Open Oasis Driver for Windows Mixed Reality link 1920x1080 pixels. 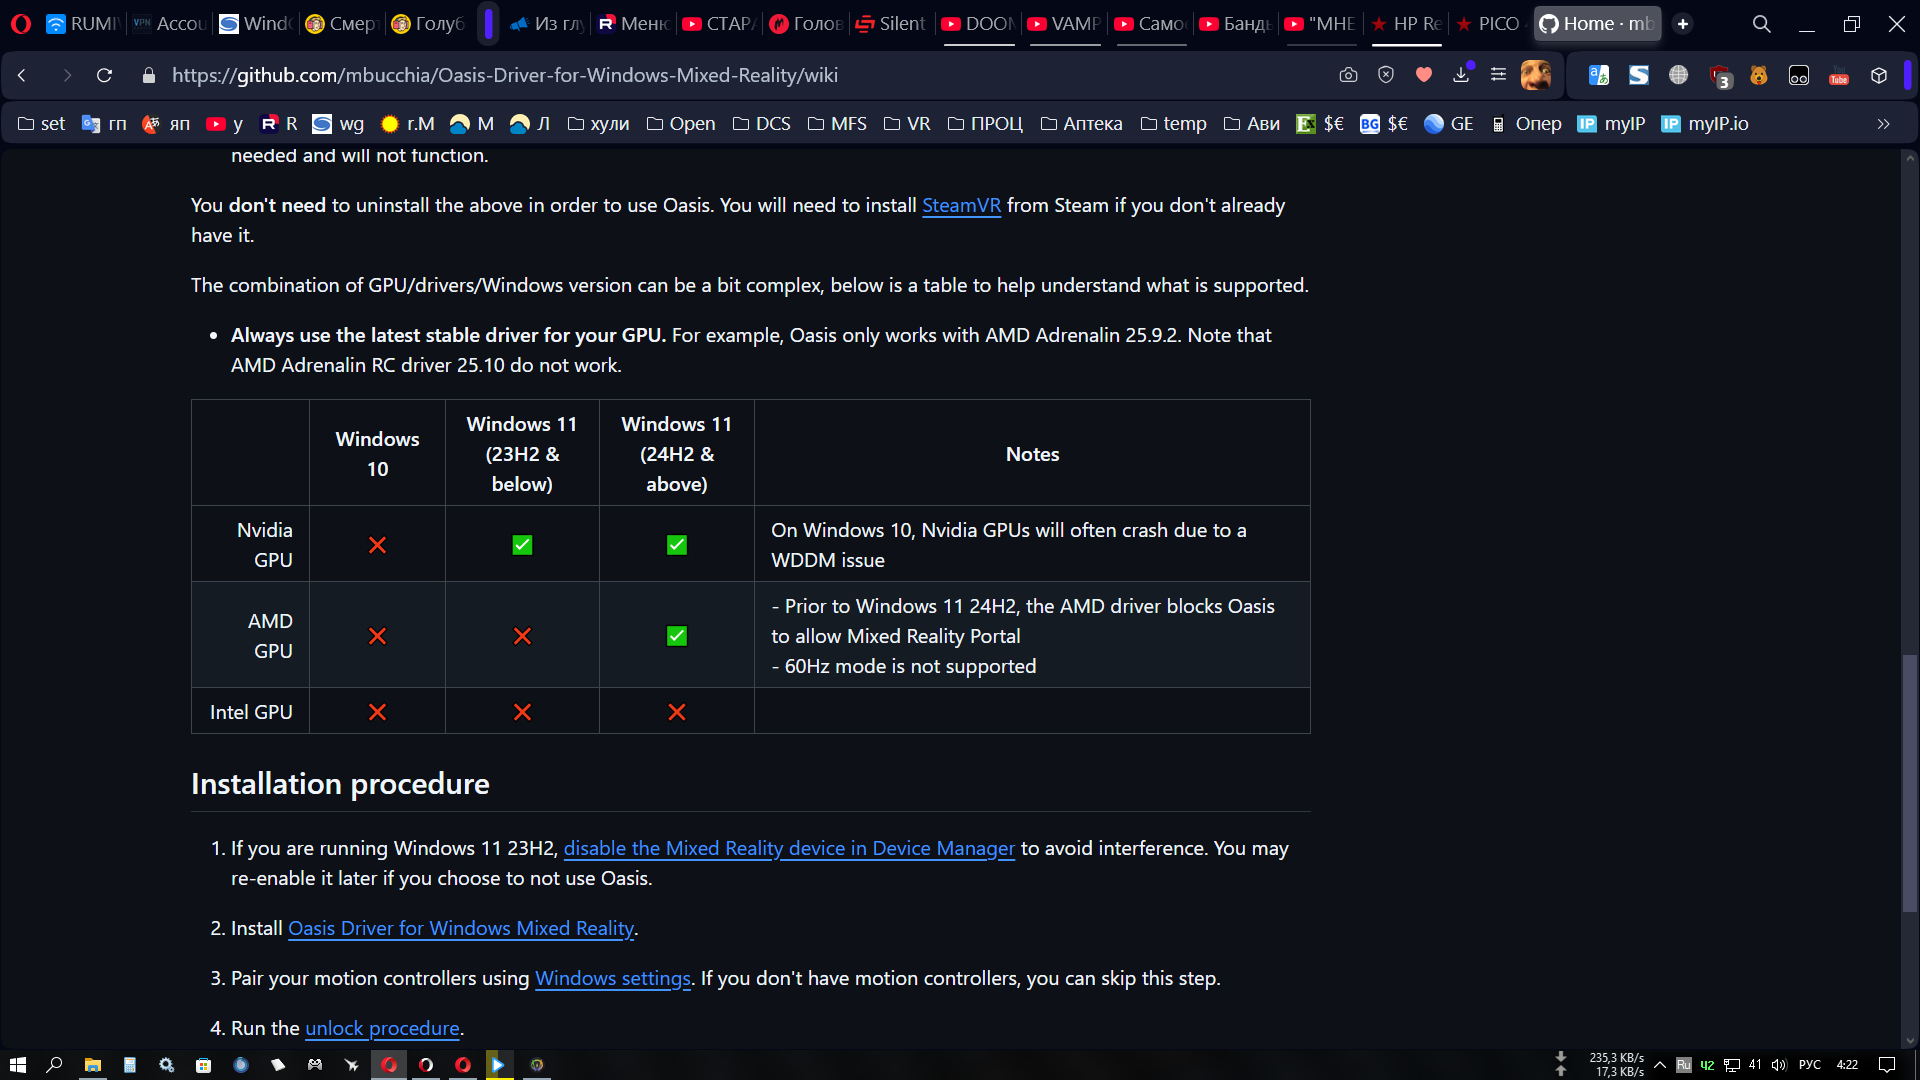click(x=460, y=928)
